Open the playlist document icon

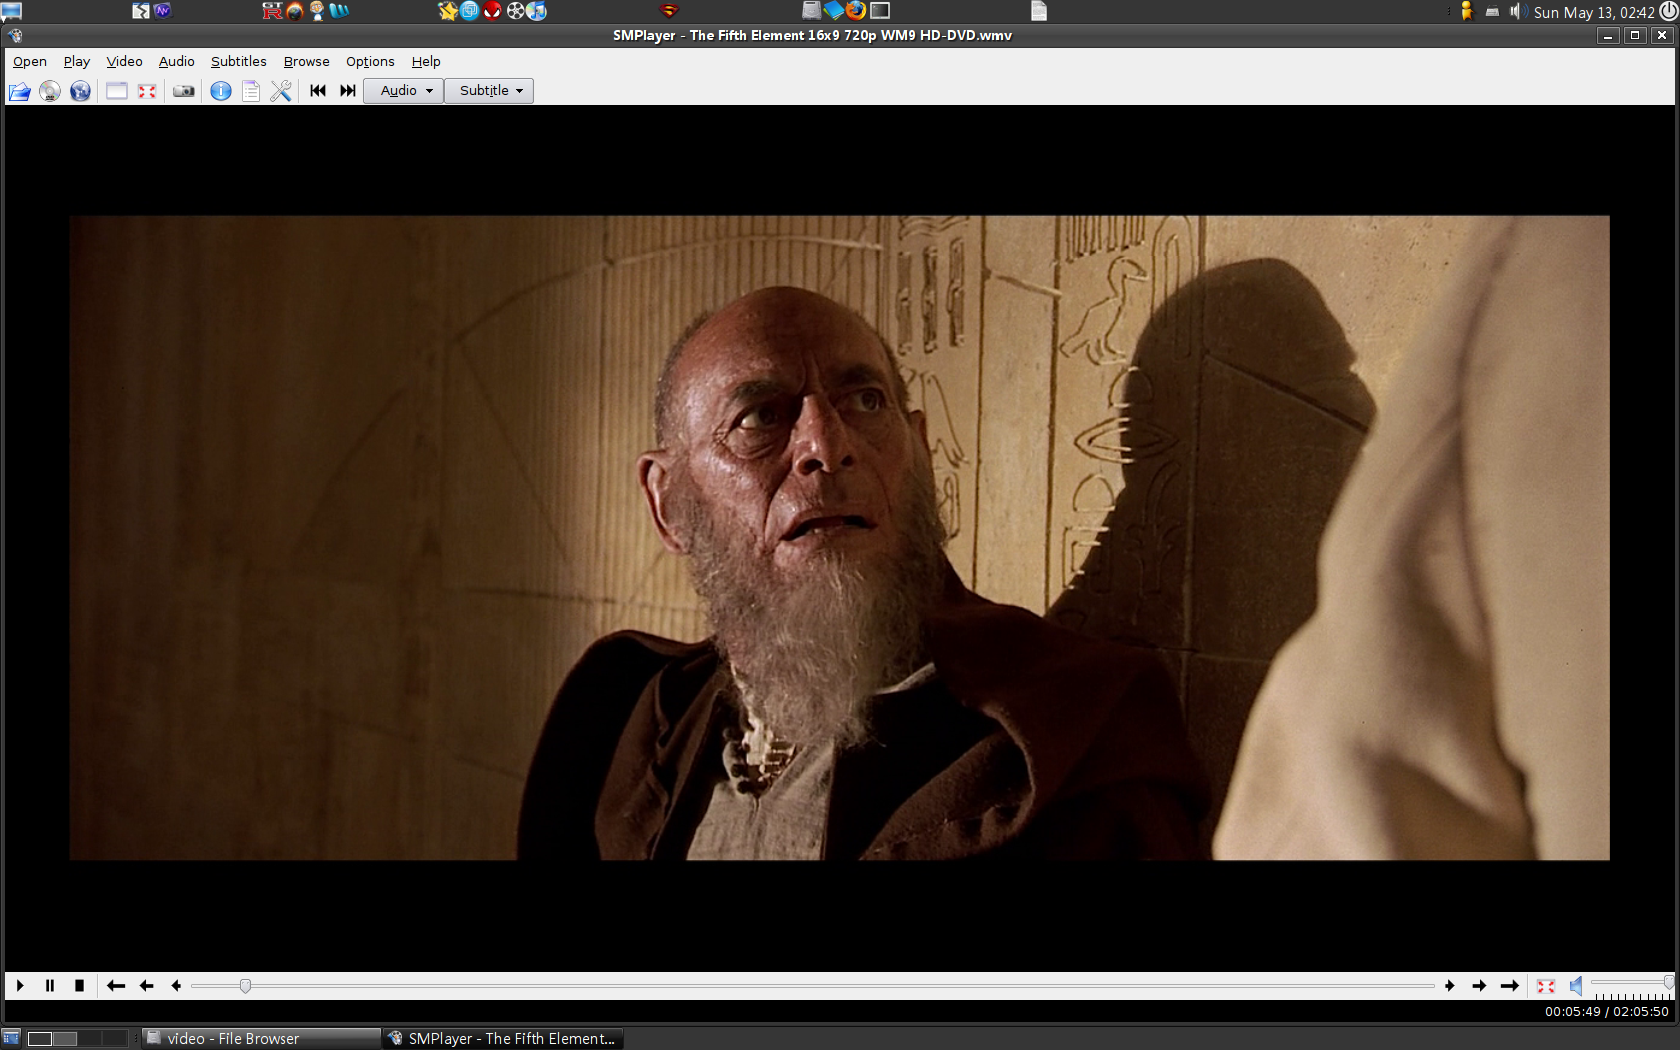[251, 91]
